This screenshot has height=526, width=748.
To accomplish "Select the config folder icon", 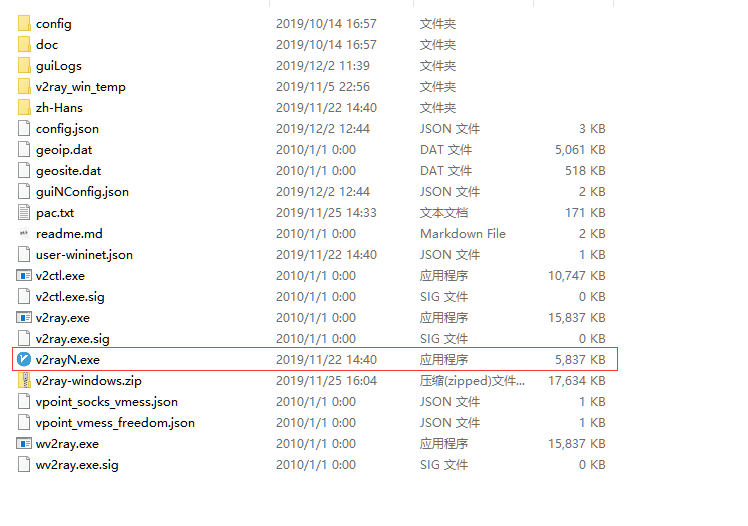I will click(x=25, y=23).
